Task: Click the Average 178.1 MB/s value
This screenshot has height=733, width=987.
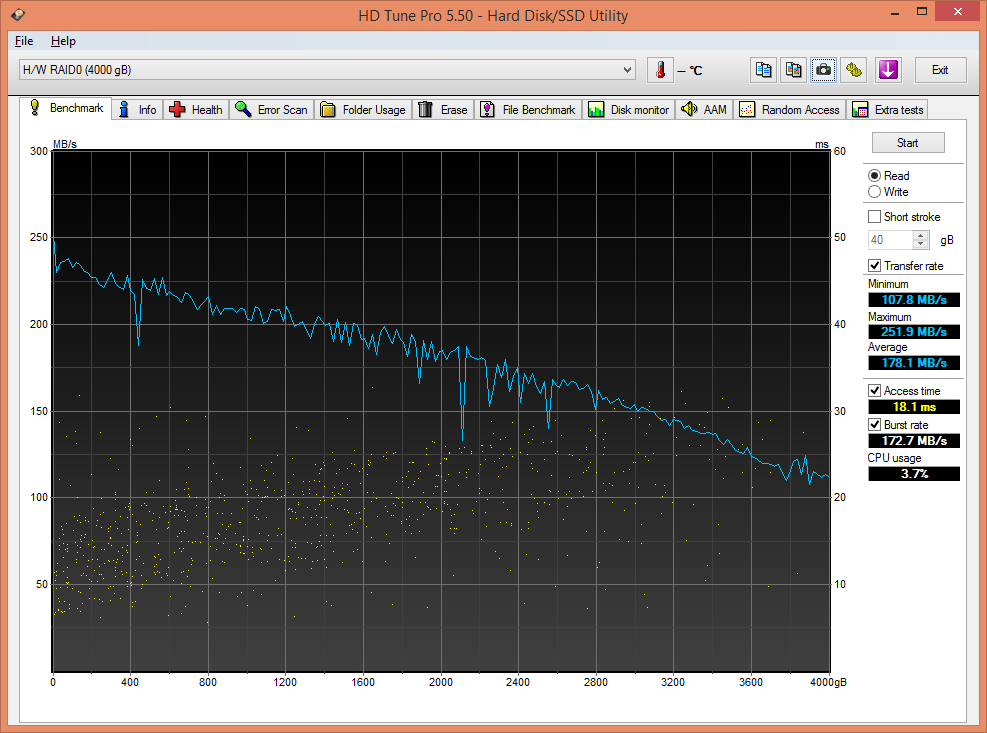Action: coord(914,363)
